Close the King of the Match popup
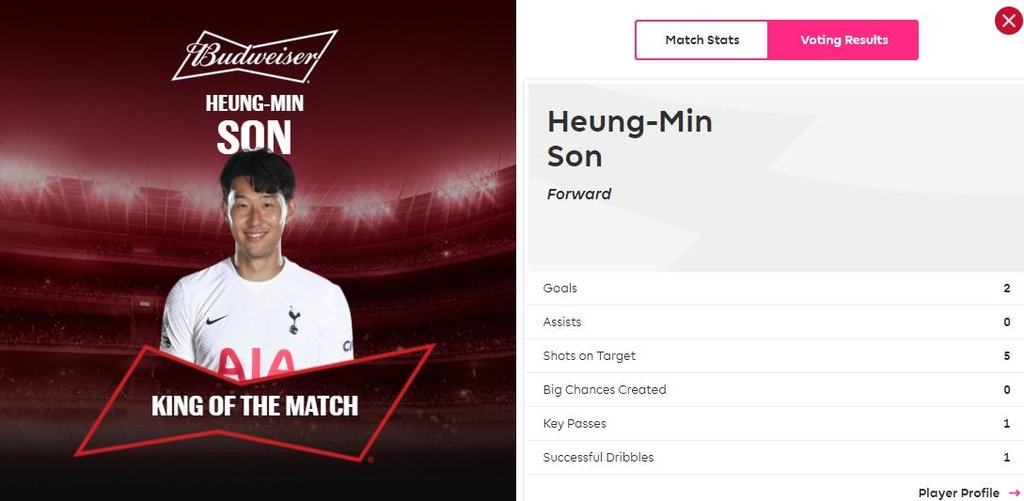This screenshot has width=1024, height=501. (x=1008, y=21)
